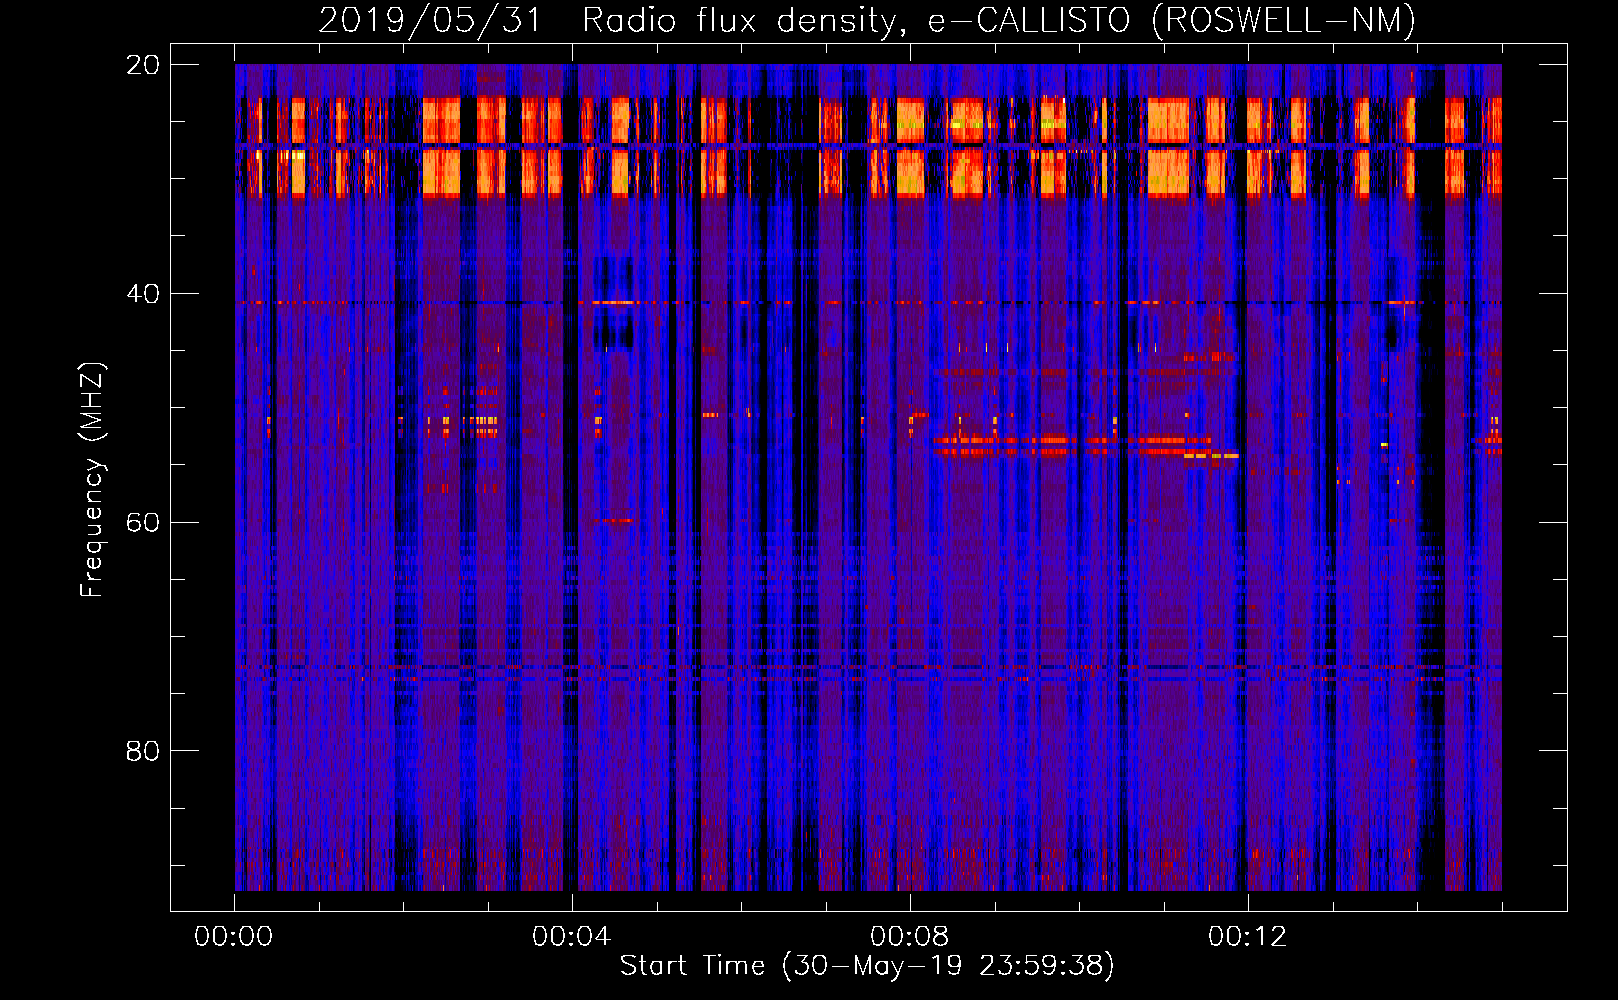Viewport: 1618px width, 1000px height.
Task: Click the bright red emission band near 53 MHz
Action: pyautogui.click(x=1073, y=440)
